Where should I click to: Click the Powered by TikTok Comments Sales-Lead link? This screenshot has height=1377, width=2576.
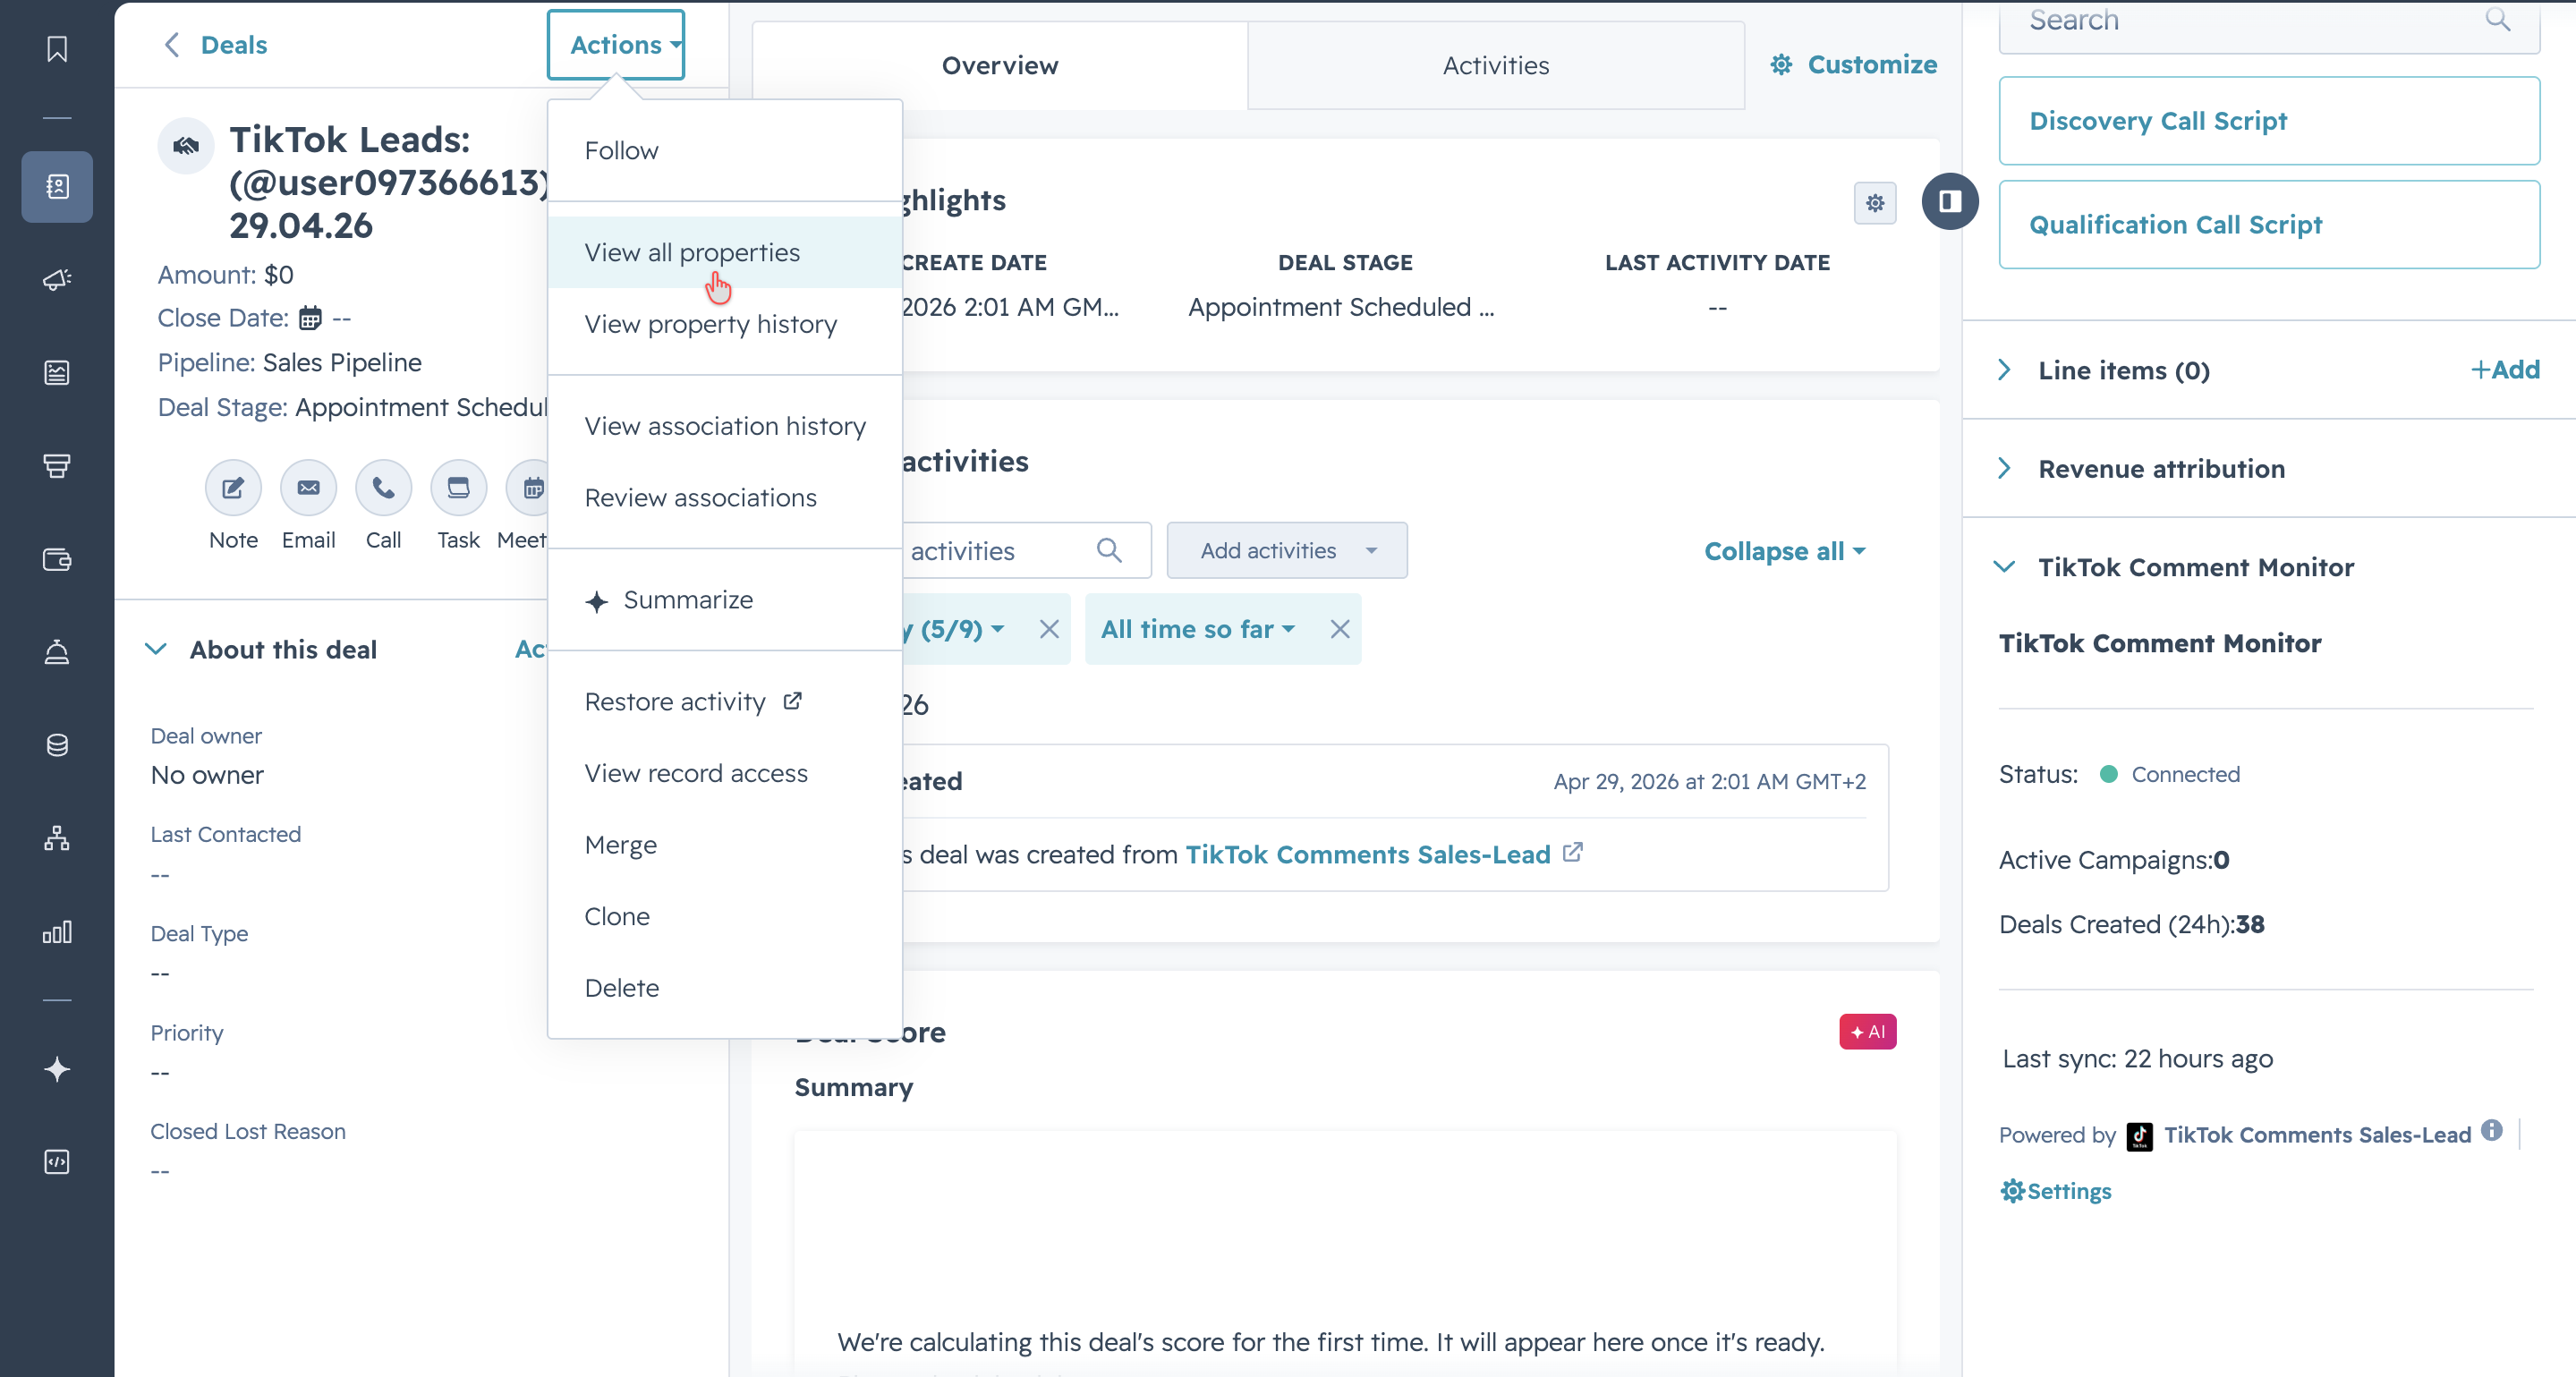click(x=2317, y=1135)
